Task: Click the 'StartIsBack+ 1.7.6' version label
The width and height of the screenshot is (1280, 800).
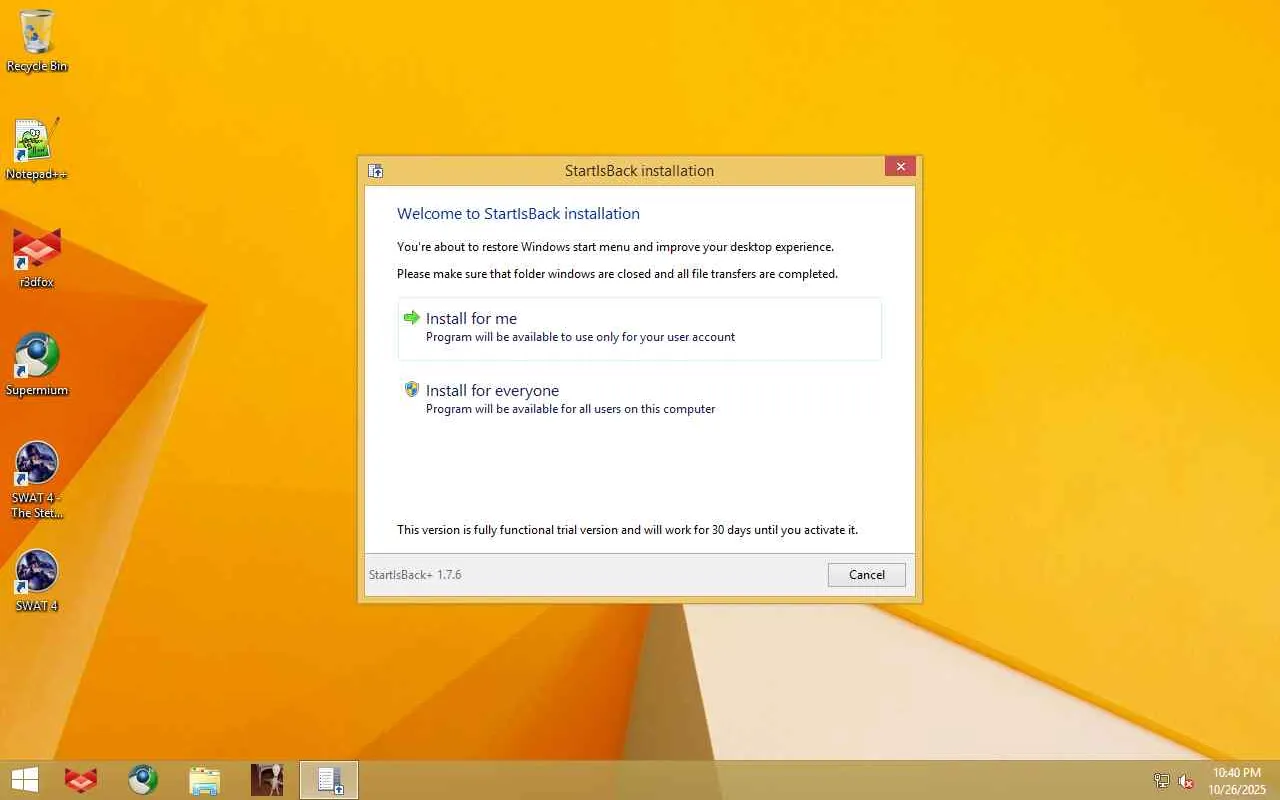Action: 415,575
